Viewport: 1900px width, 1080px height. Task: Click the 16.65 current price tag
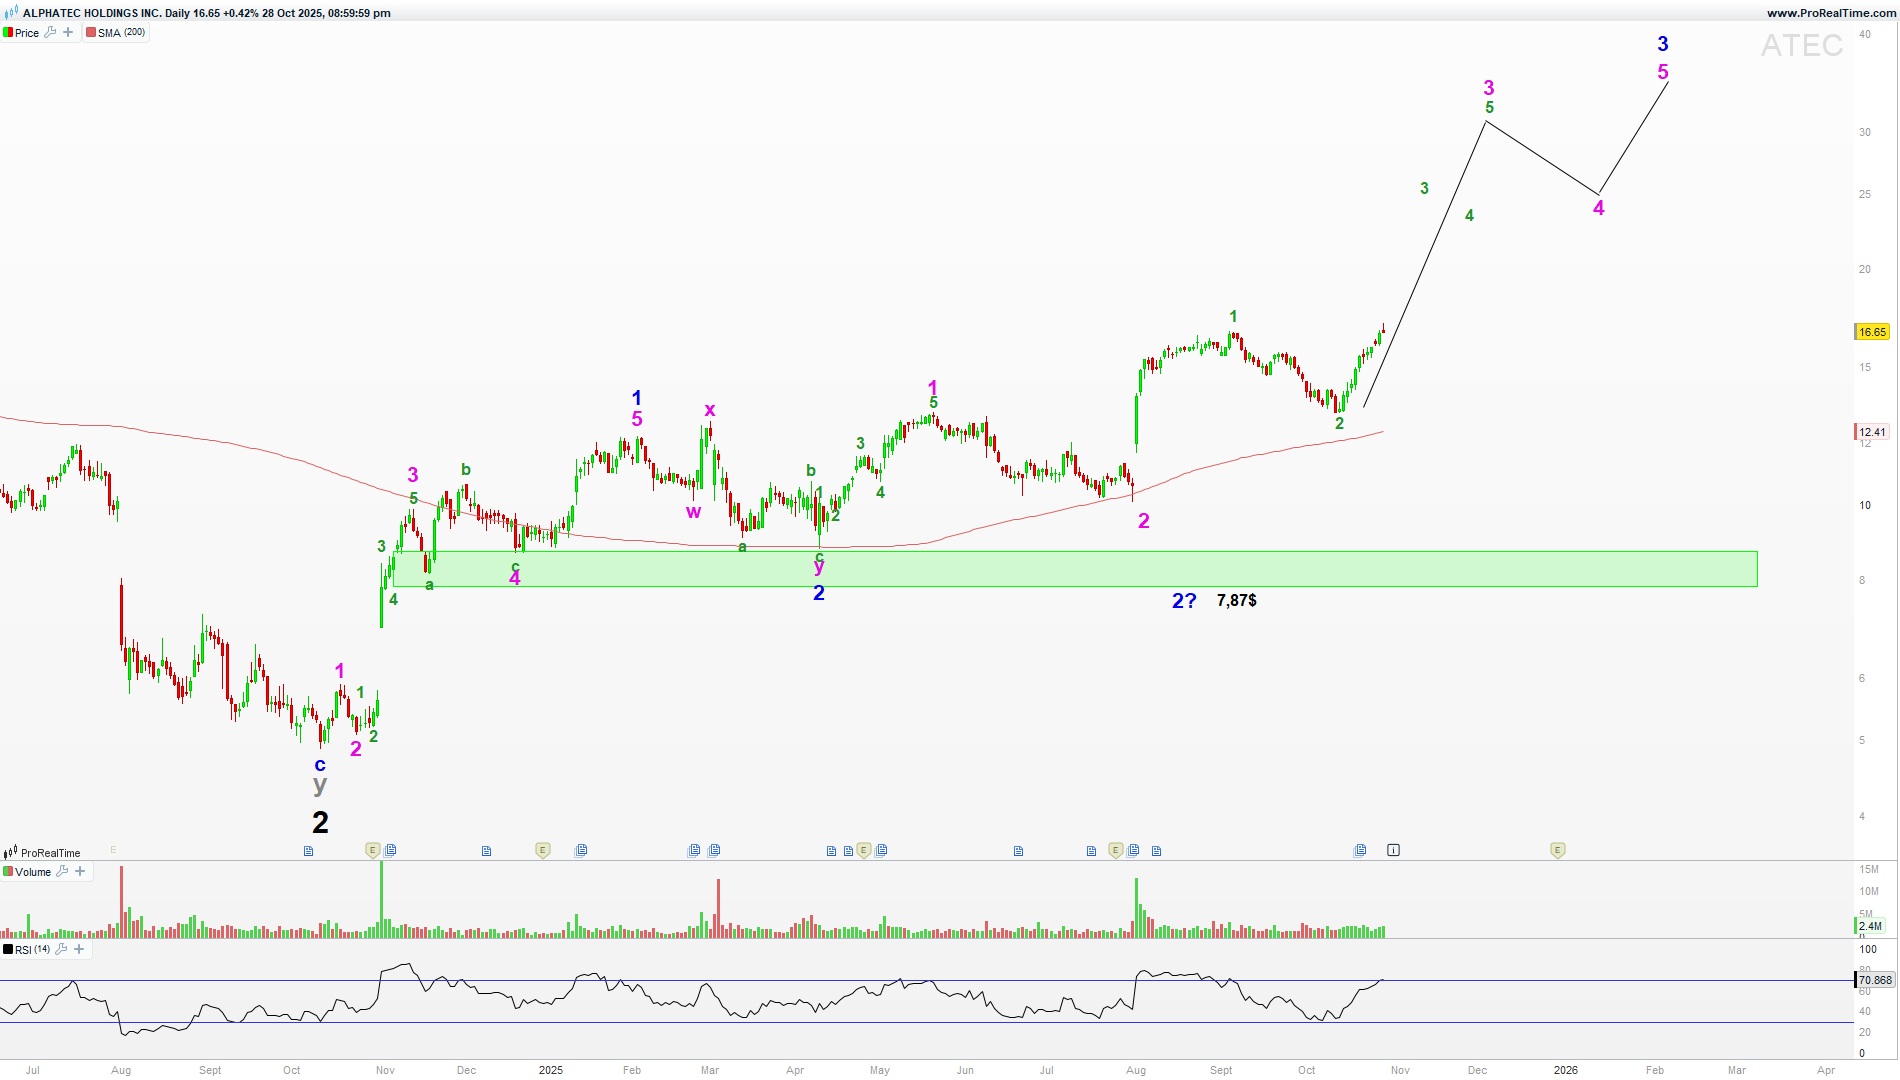pos(1872,332)
